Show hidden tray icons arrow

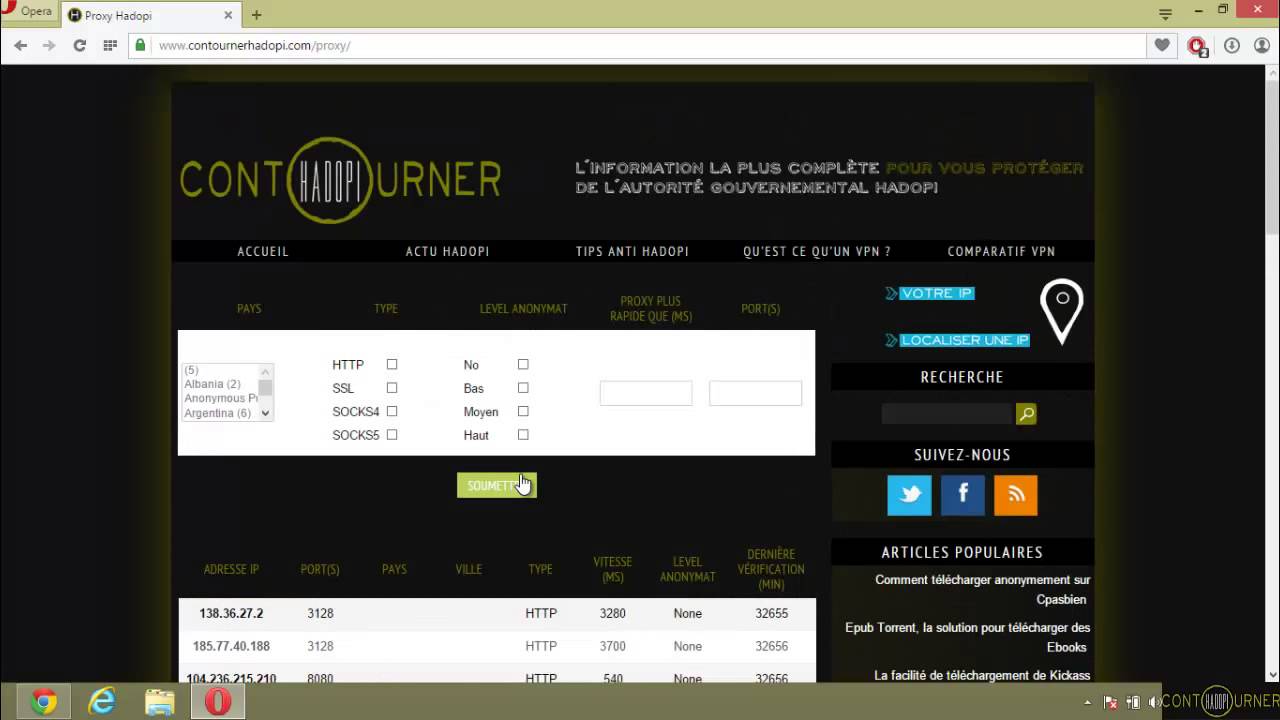[1088, 702]
